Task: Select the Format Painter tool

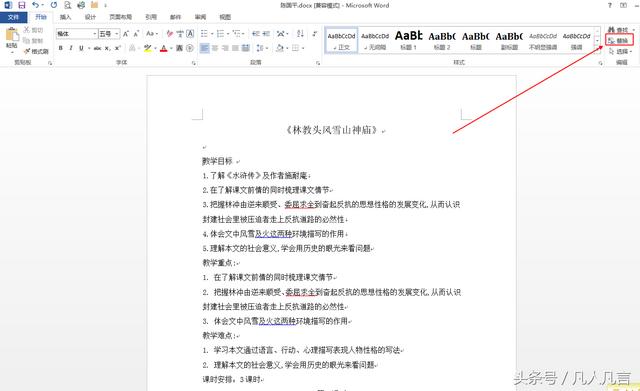Action: tap(36, 51)
